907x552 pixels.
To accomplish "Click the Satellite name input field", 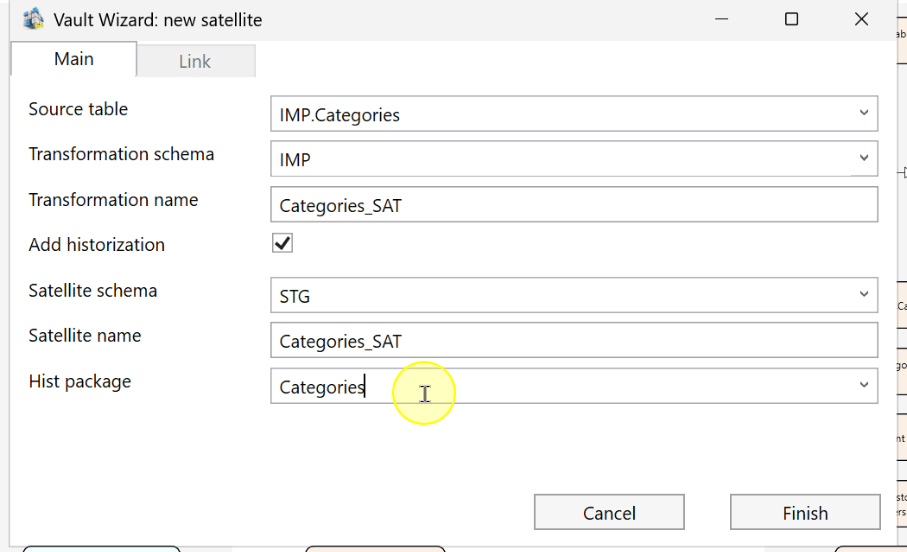I will 574,340.
